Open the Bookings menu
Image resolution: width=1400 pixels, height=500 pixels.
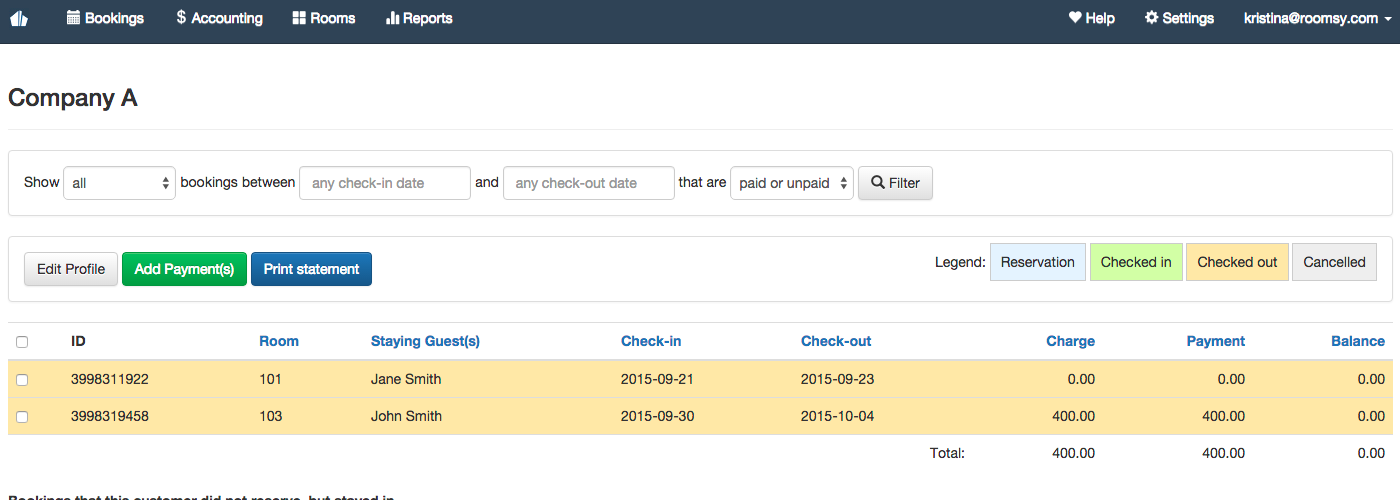tap(105, 18)
